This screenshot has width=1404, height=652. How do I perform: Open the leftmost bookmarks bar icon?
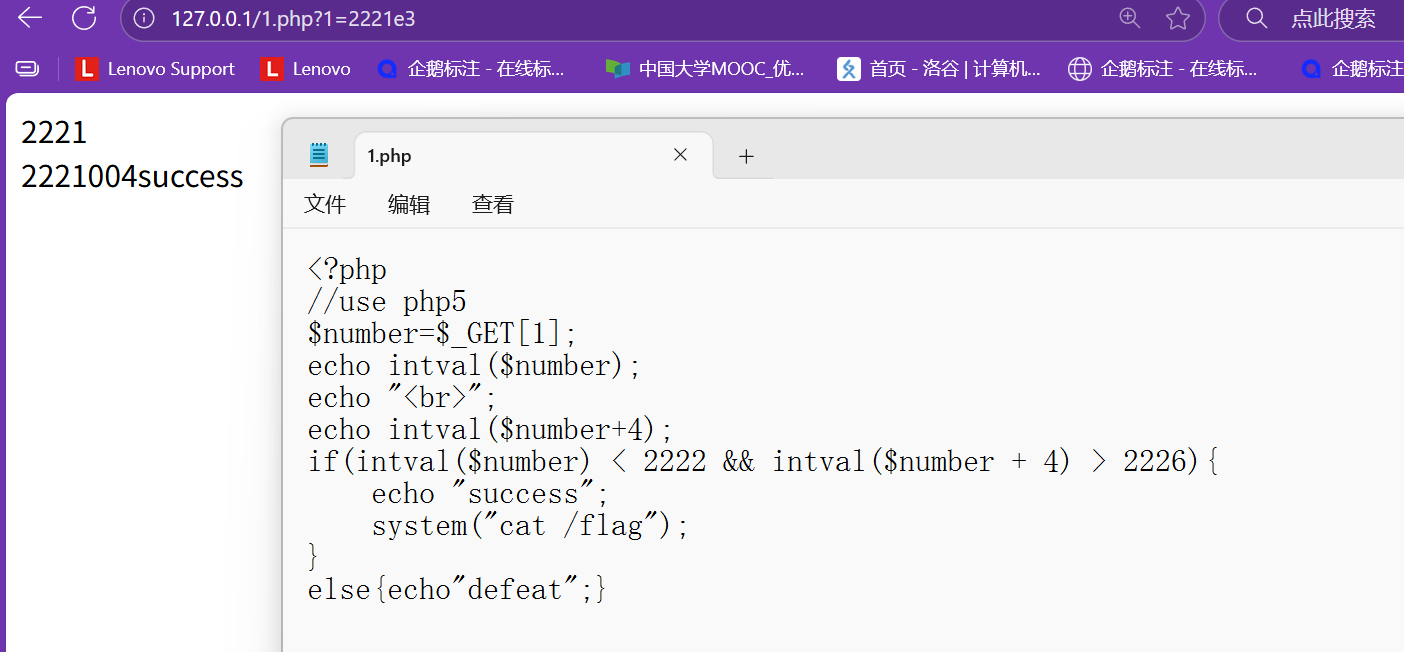click(27, 69)
